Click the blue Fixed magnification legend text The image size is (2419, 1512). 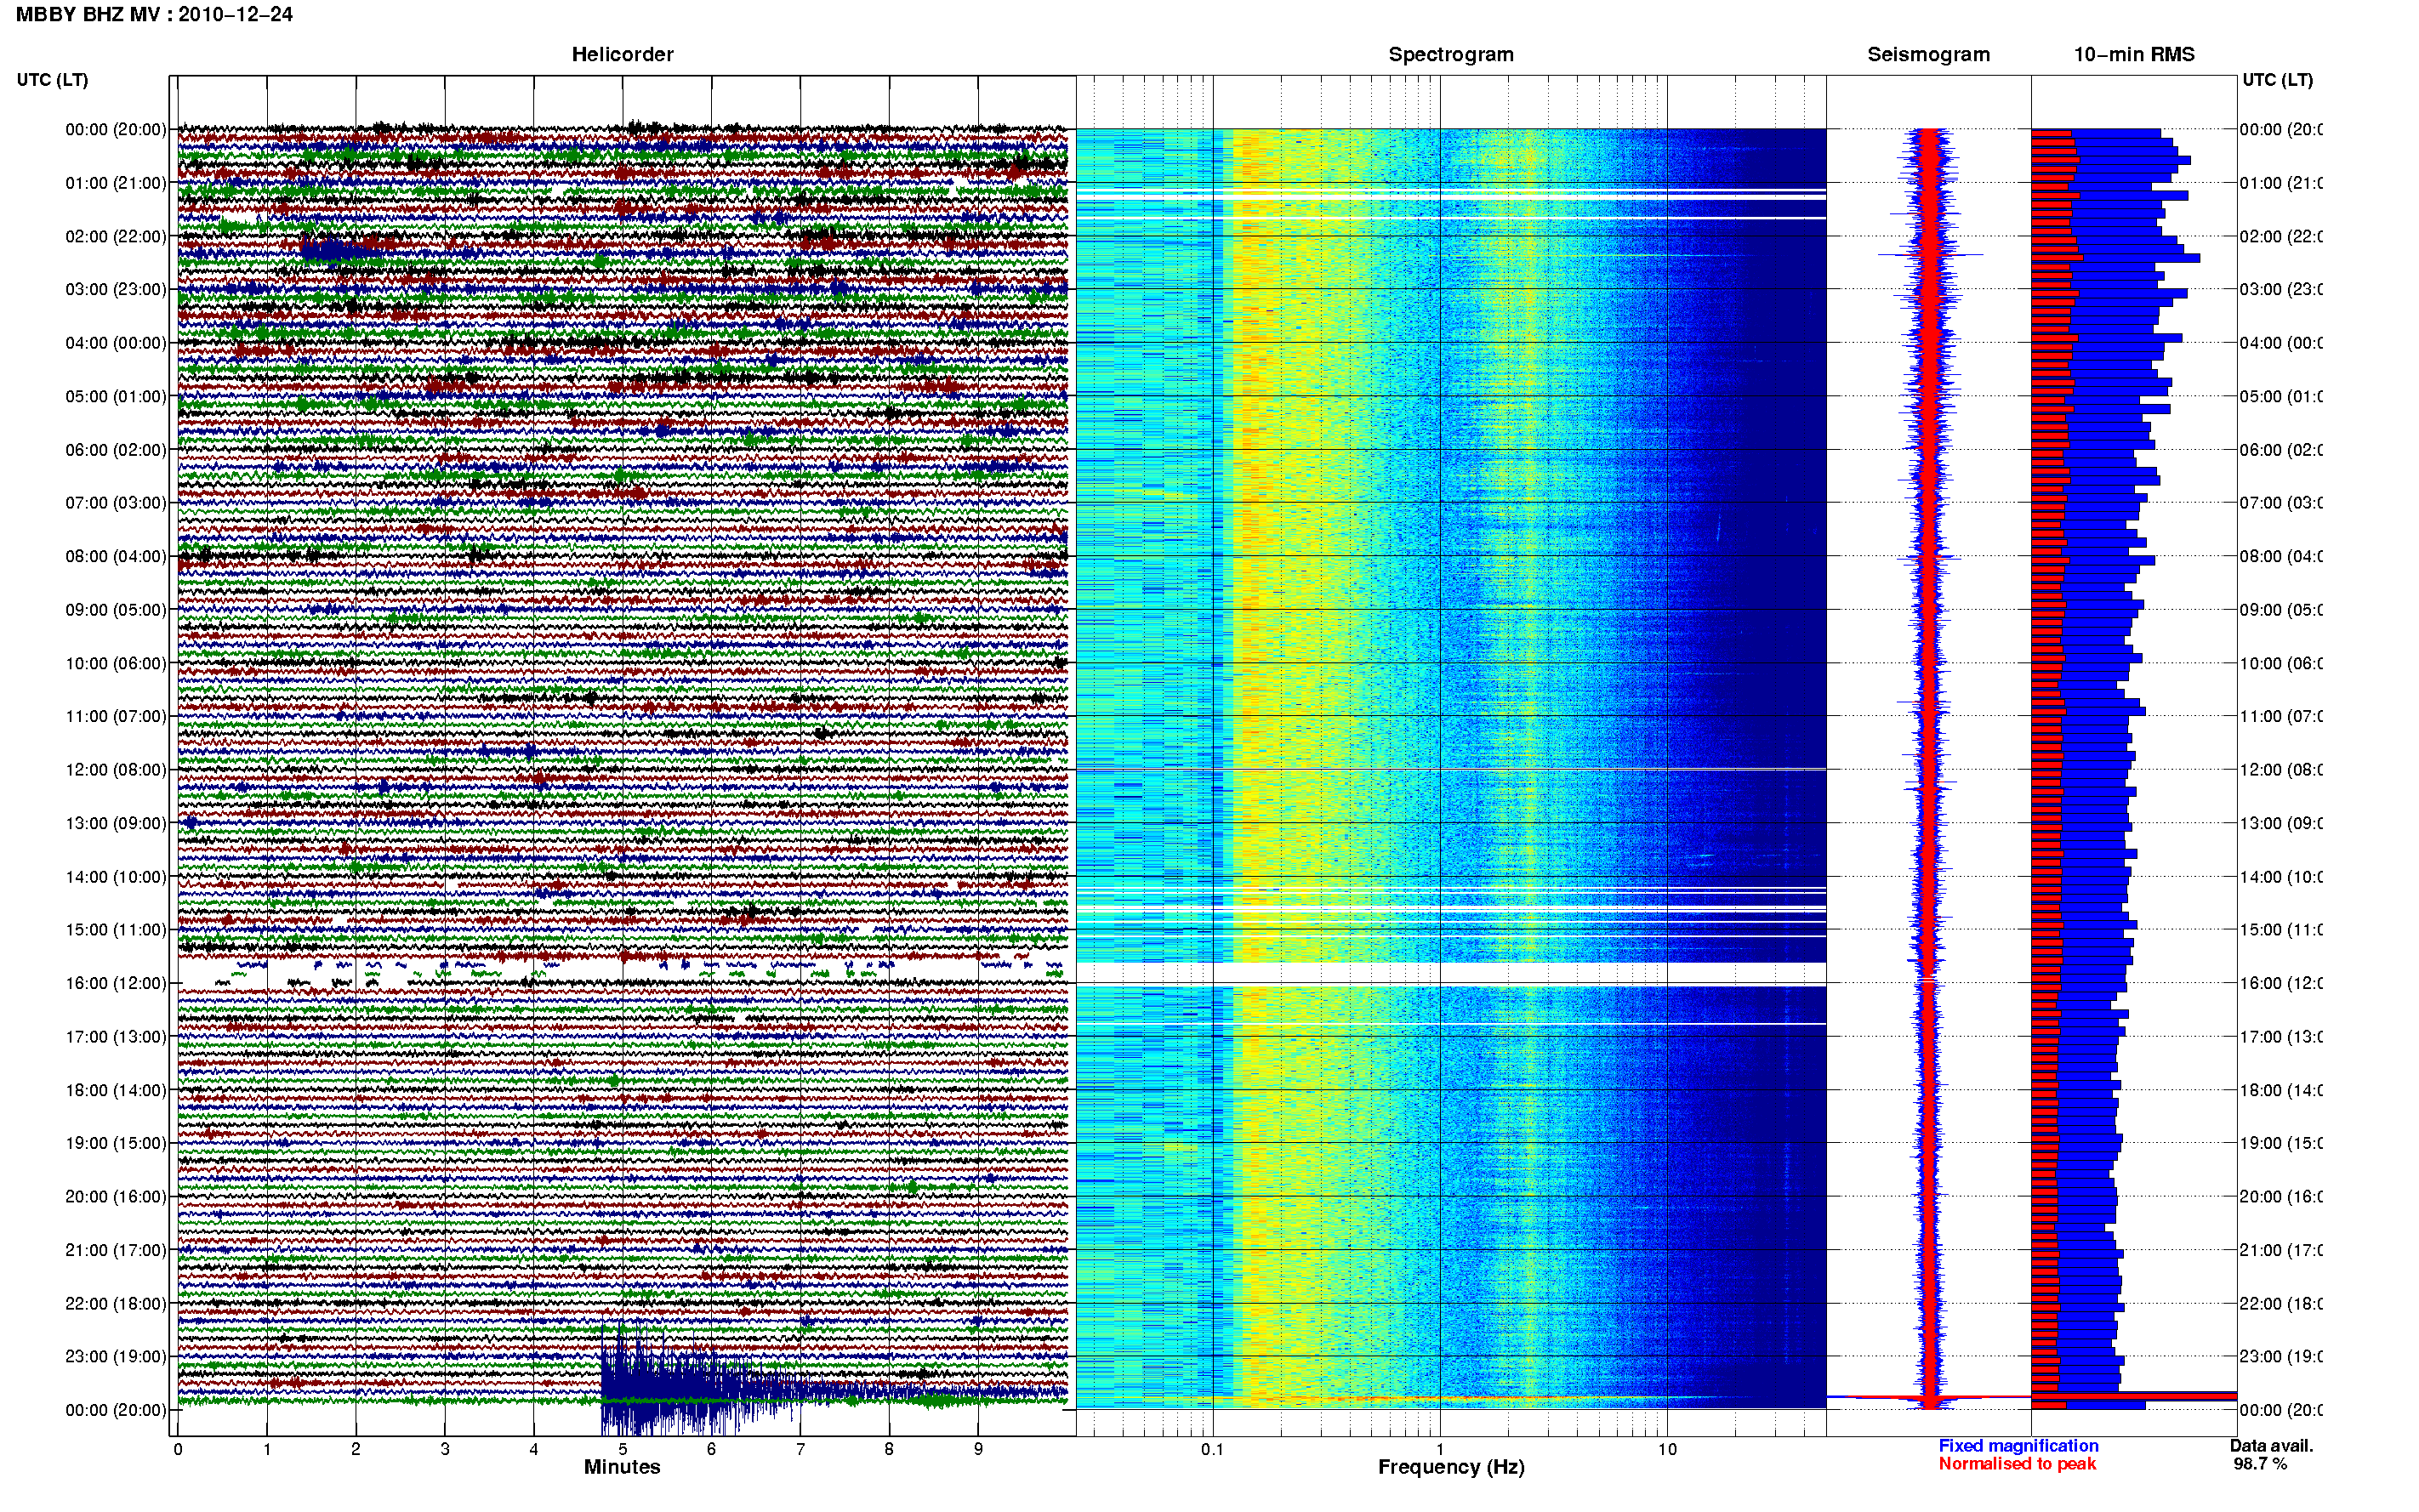point(2018,1446)
